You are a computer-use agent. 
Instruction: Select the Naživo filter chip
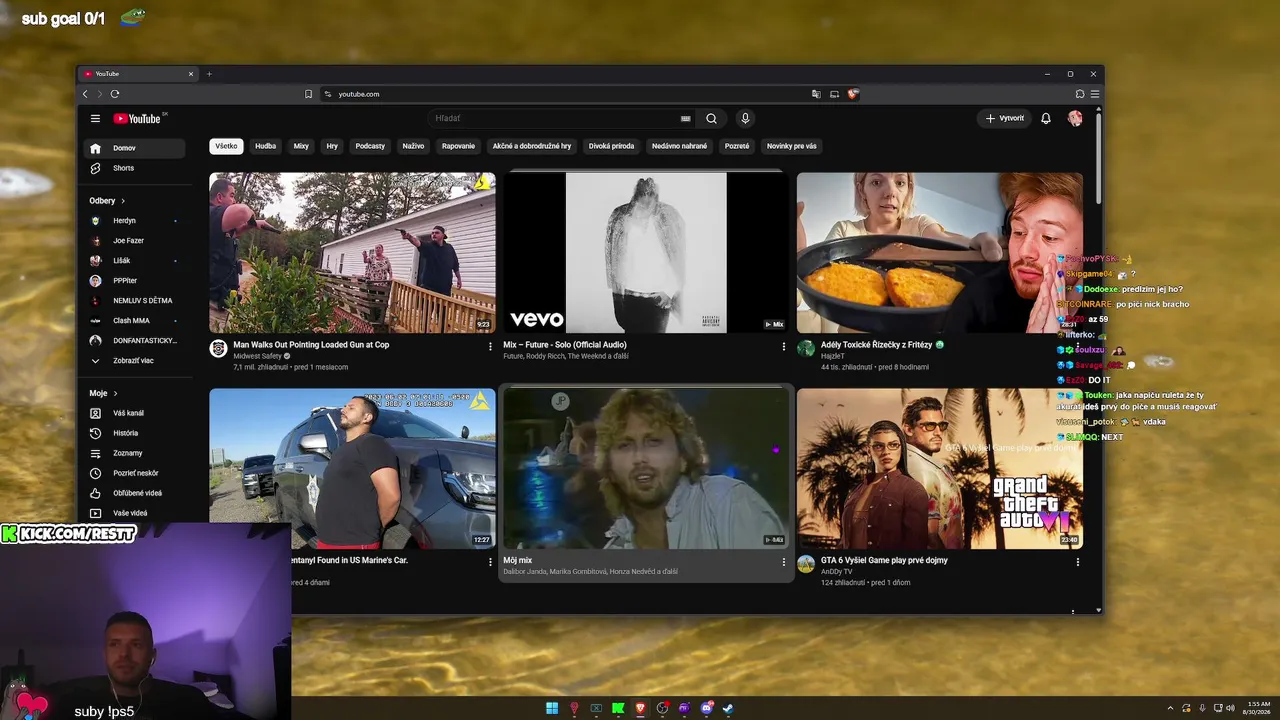point(413,146)
